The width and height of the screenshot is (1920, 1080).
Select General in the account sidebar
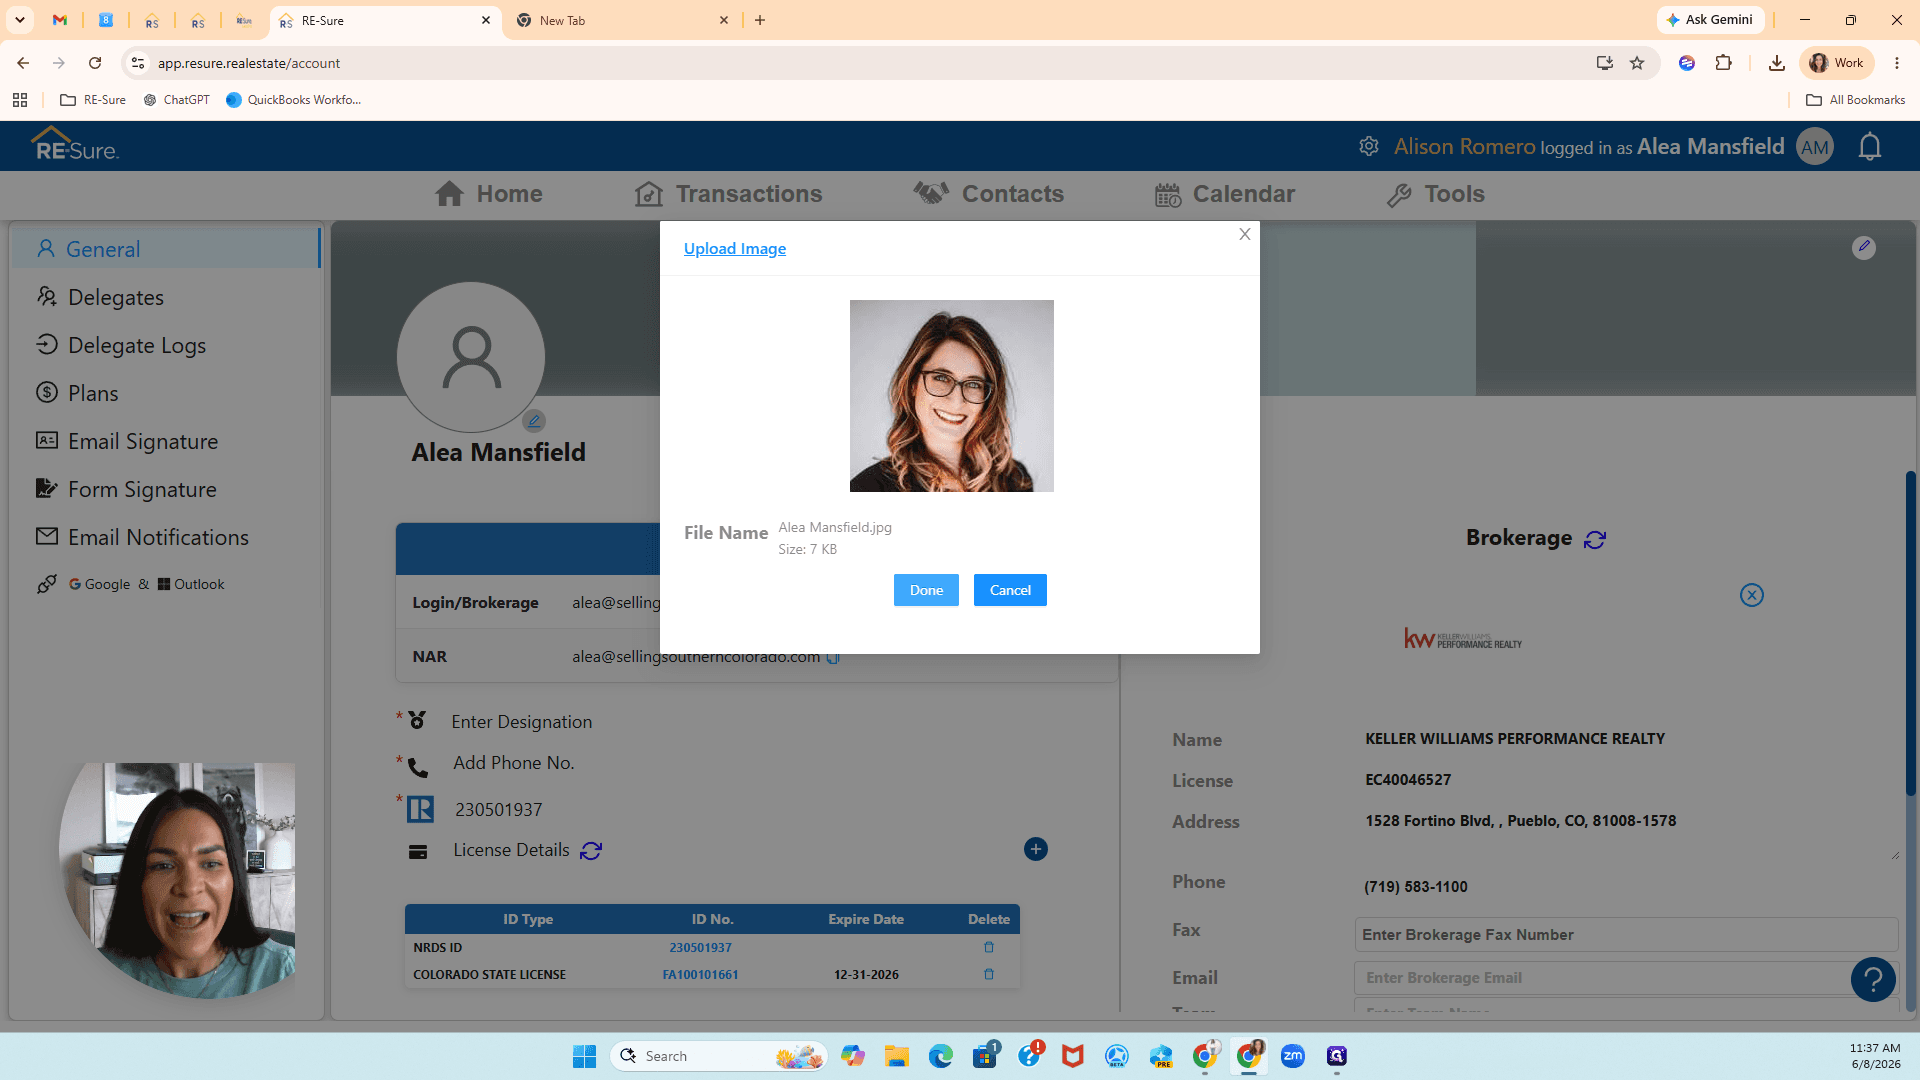(166, 249)
